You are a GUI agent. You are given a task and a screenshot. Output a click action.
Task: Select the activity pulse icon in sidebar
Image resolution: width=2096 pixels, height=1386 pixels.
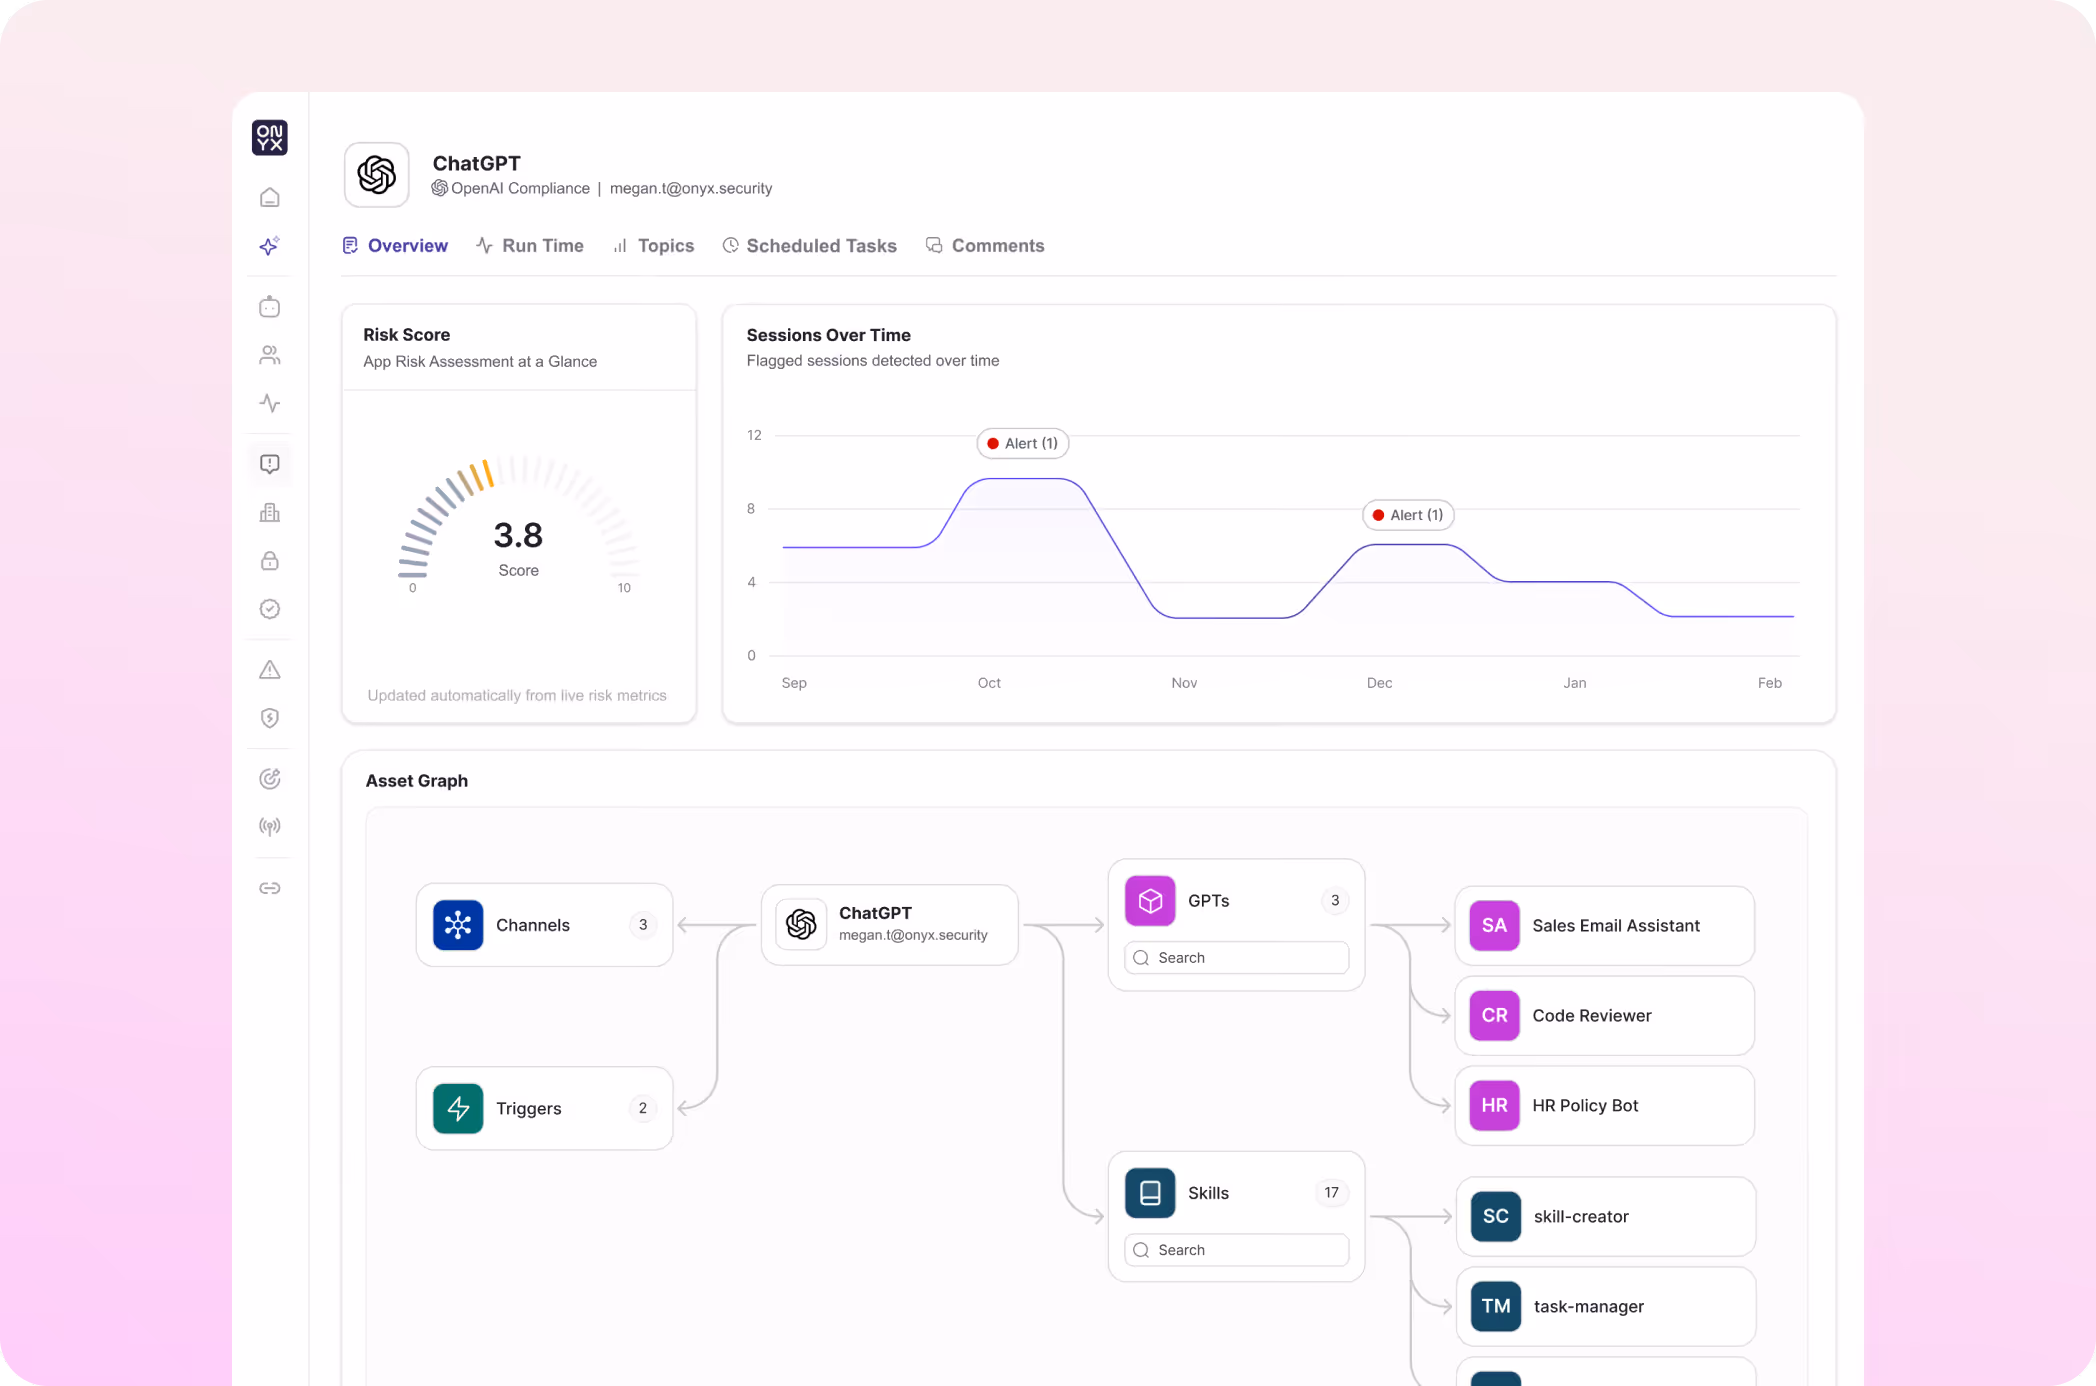[270, 404]
